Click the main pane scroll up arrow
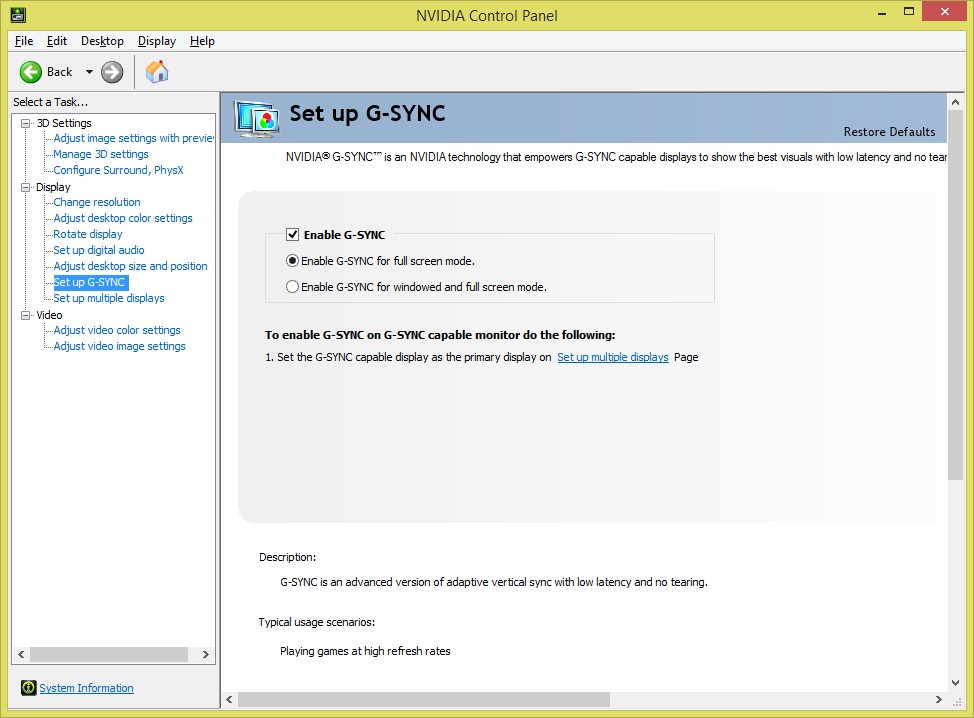The image size is (974, 718). pyautogui.click(x=955, y=102)
